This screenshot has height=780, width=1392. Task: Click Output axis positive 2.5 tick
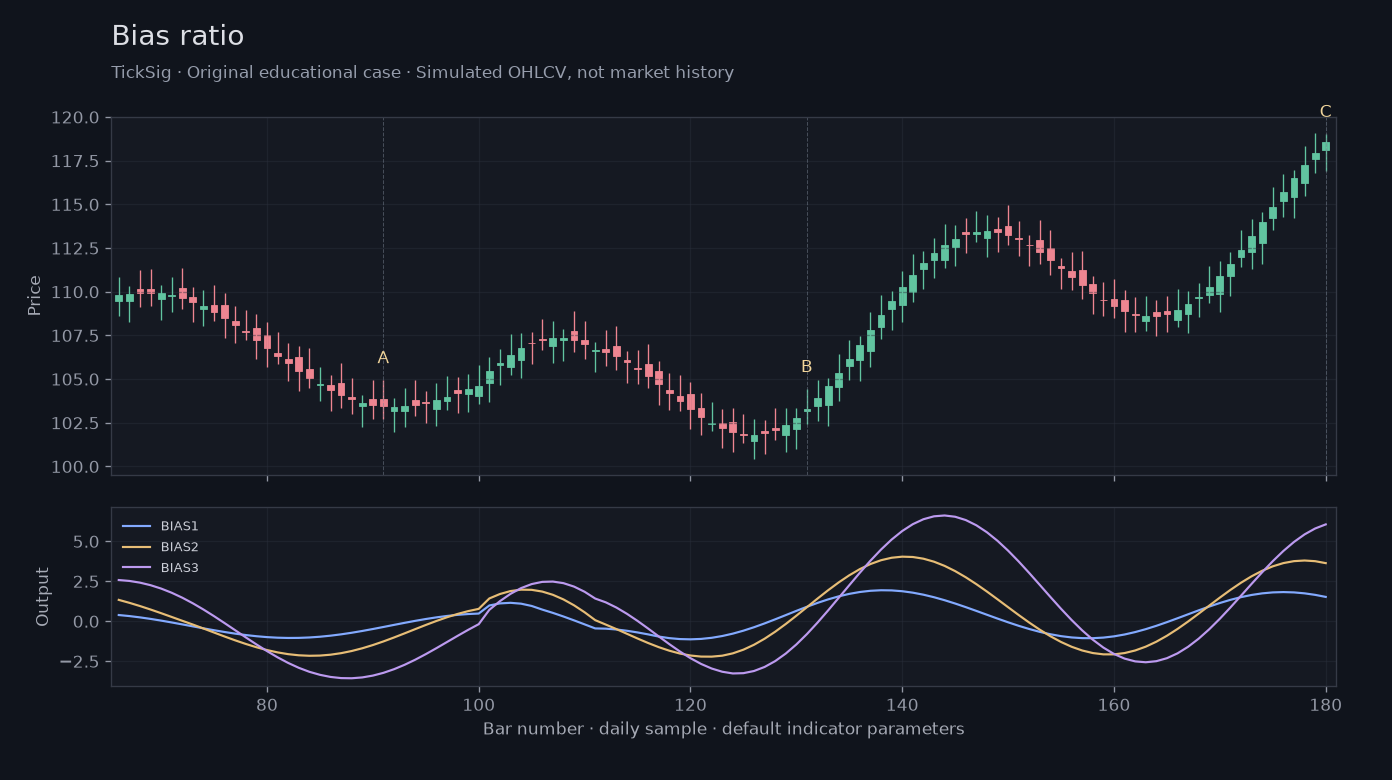[86, 582]
